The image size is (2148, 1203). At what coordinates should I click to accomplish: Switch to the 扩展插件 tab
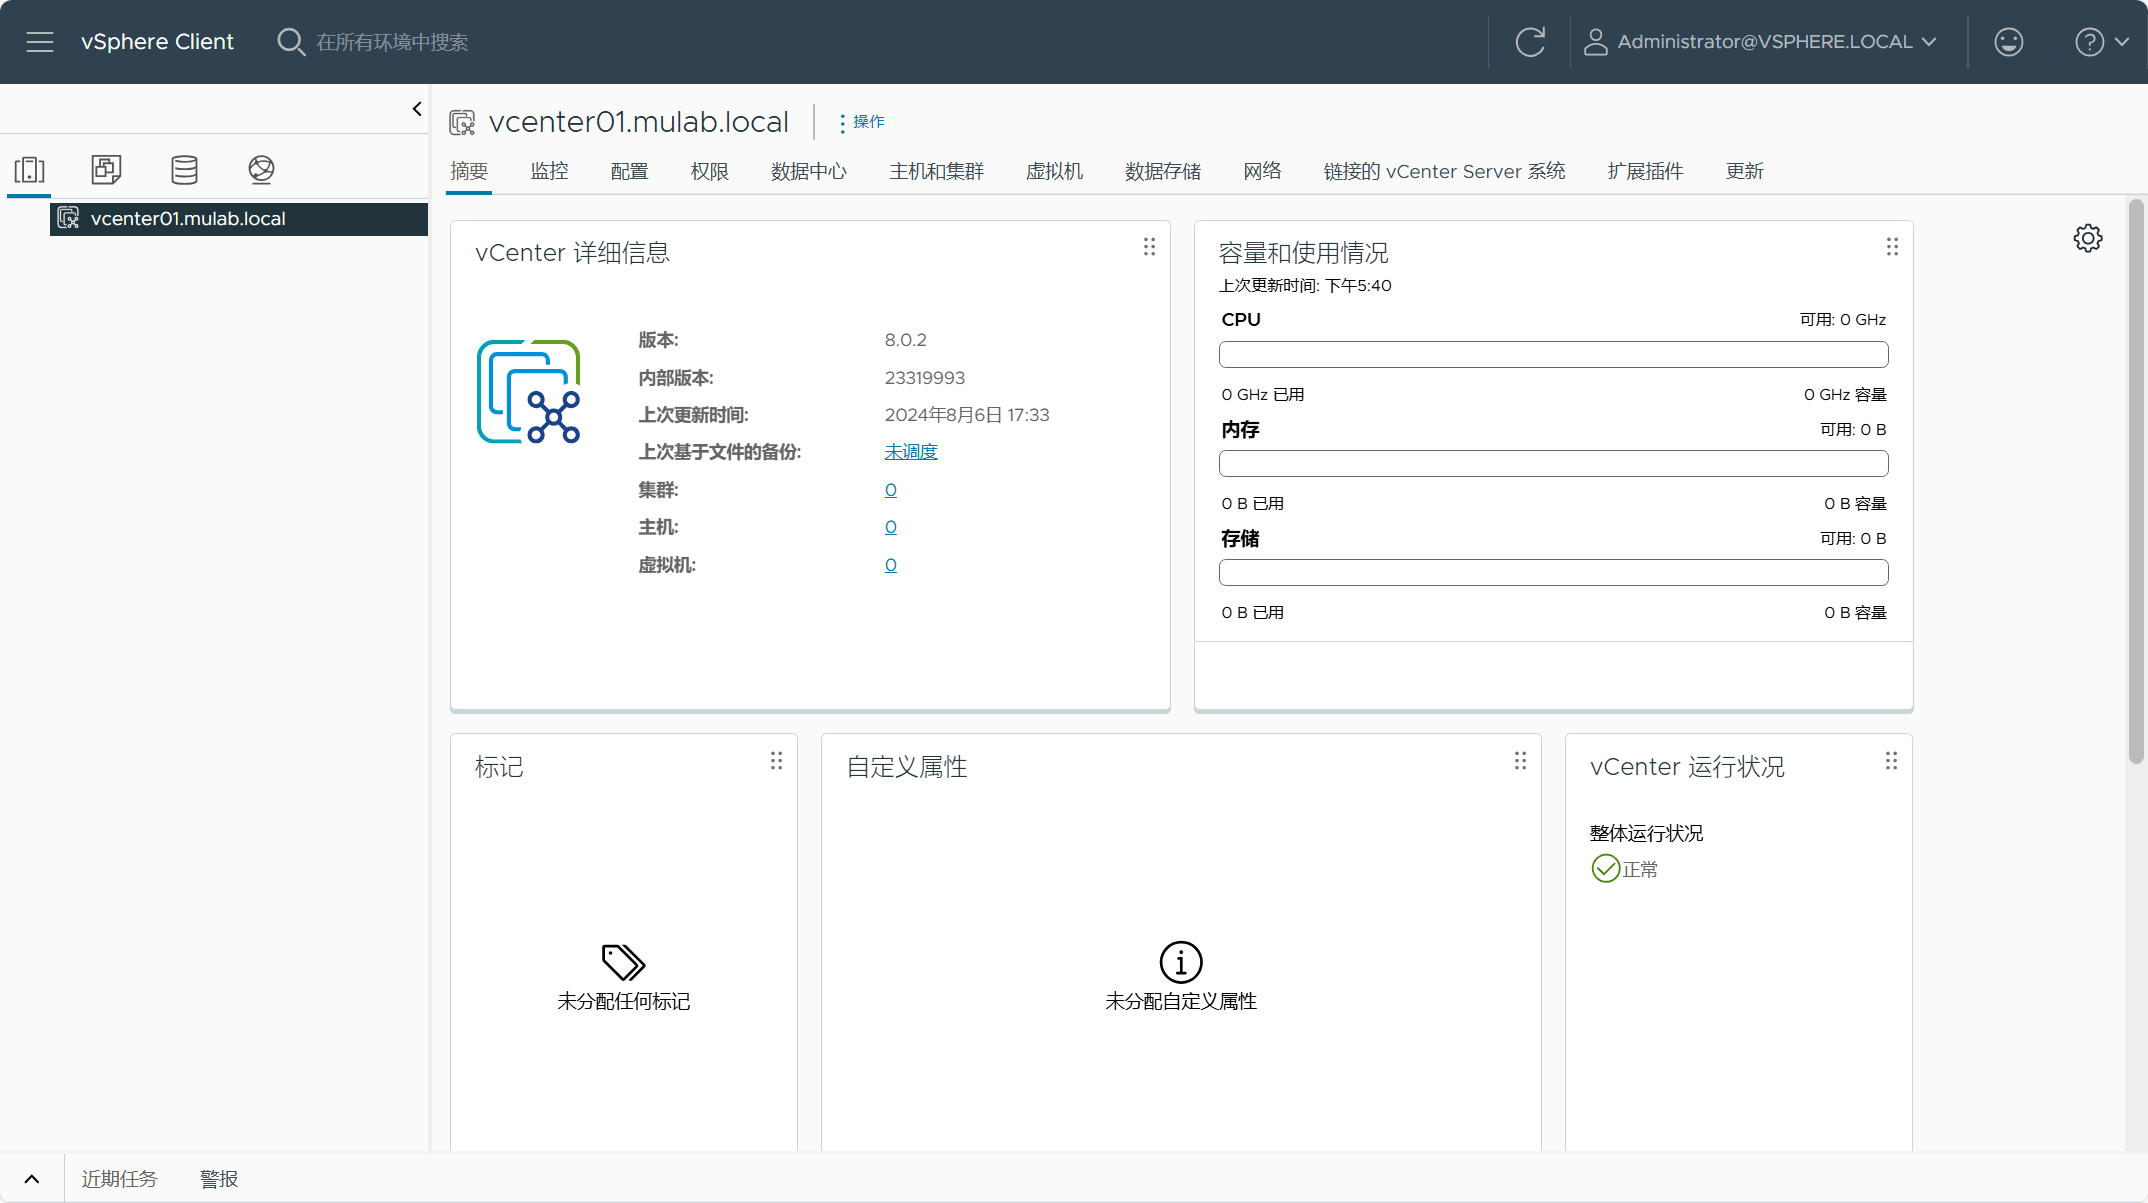click(x=1645, y=171)
